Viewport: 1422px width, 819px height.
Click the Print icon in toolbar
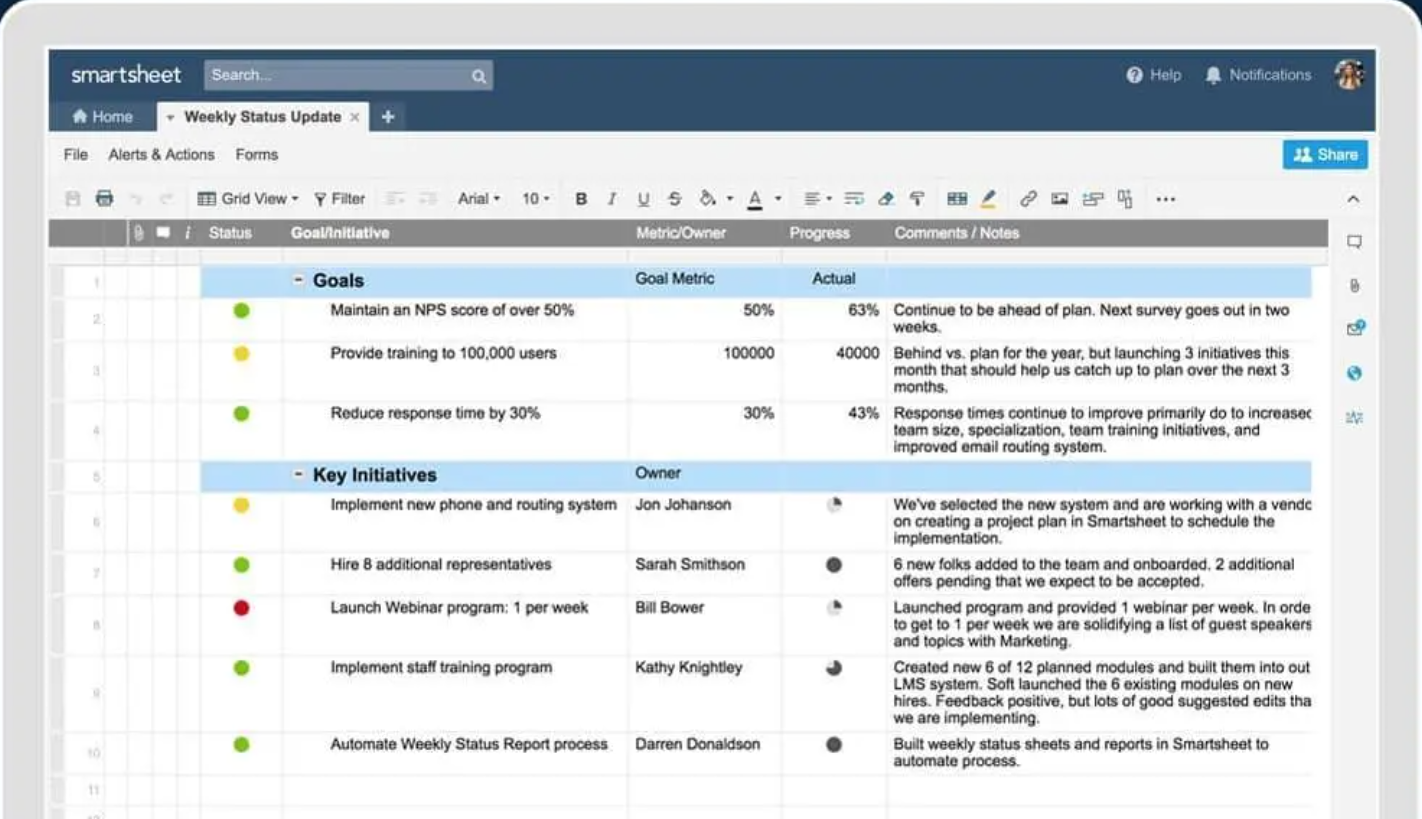point(104,199)
